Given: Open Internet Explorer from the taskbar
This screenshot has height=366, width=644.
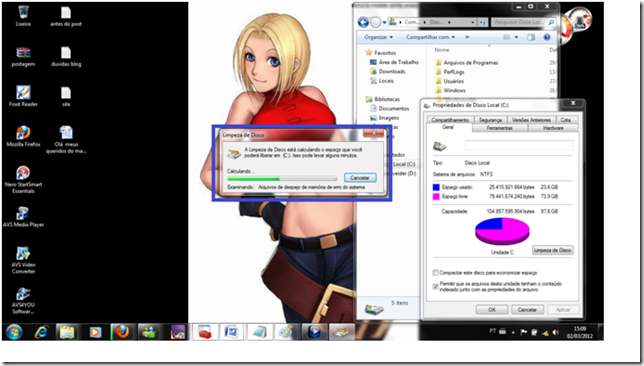Looking at the screenshot, I should [41, 332].
